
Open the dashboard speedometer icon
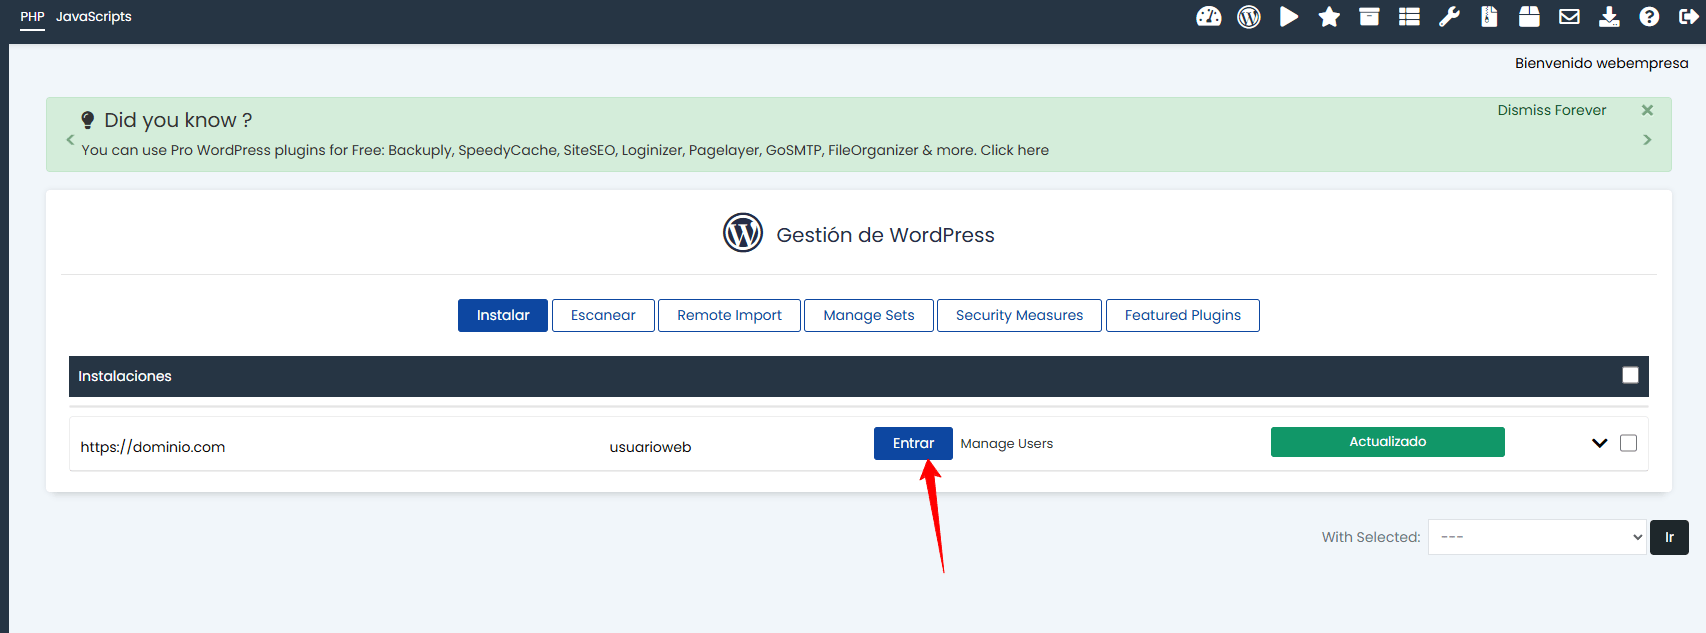click(x=1208, y=16)
